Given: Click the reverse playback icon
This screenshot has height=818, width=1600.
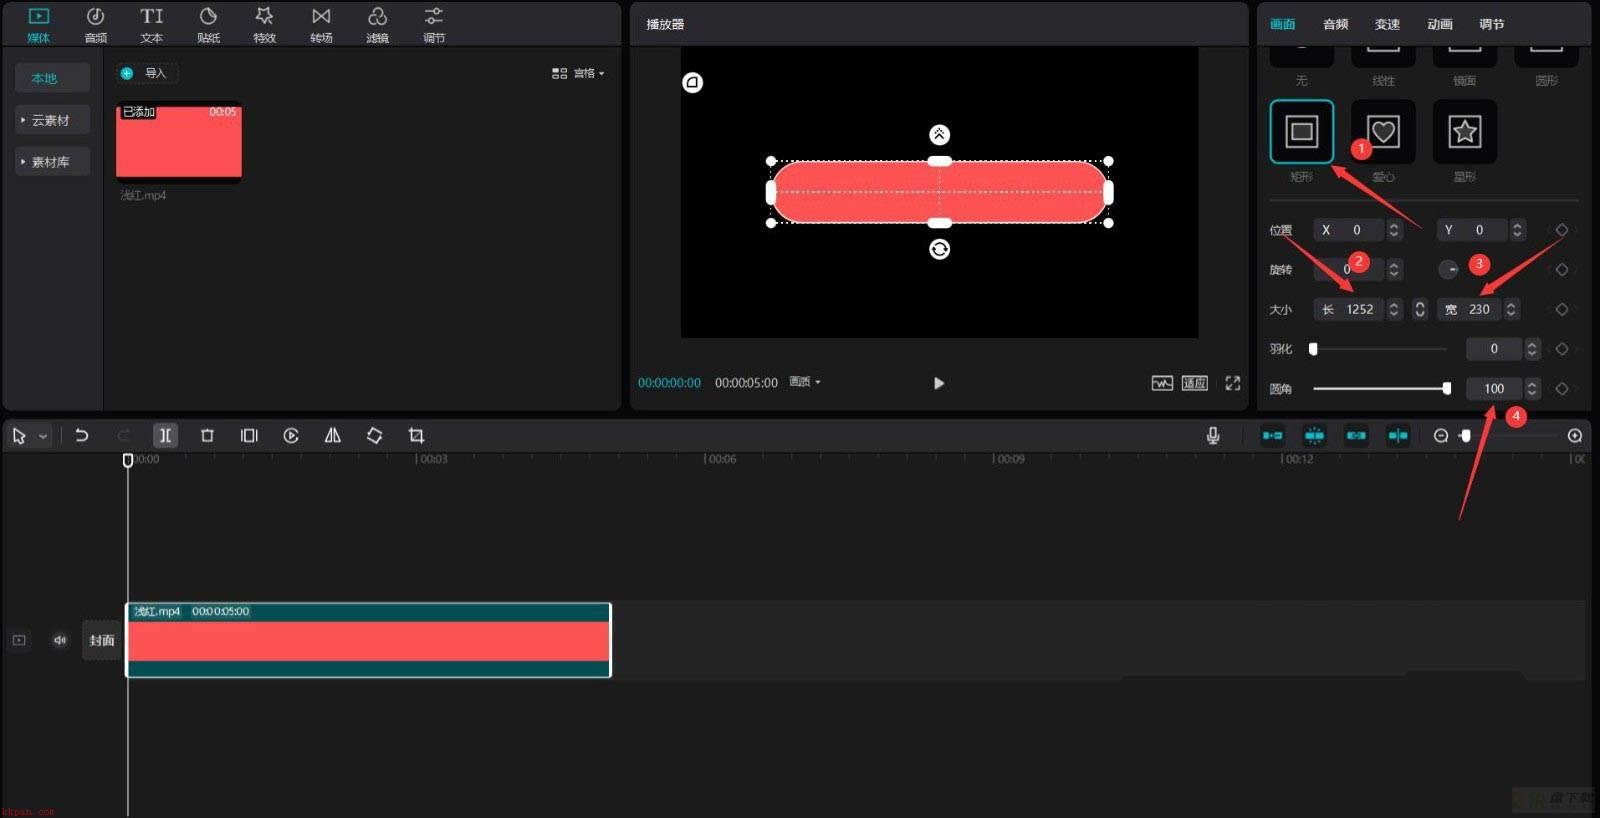Looking at the screenshot, I should click(291, 435).
